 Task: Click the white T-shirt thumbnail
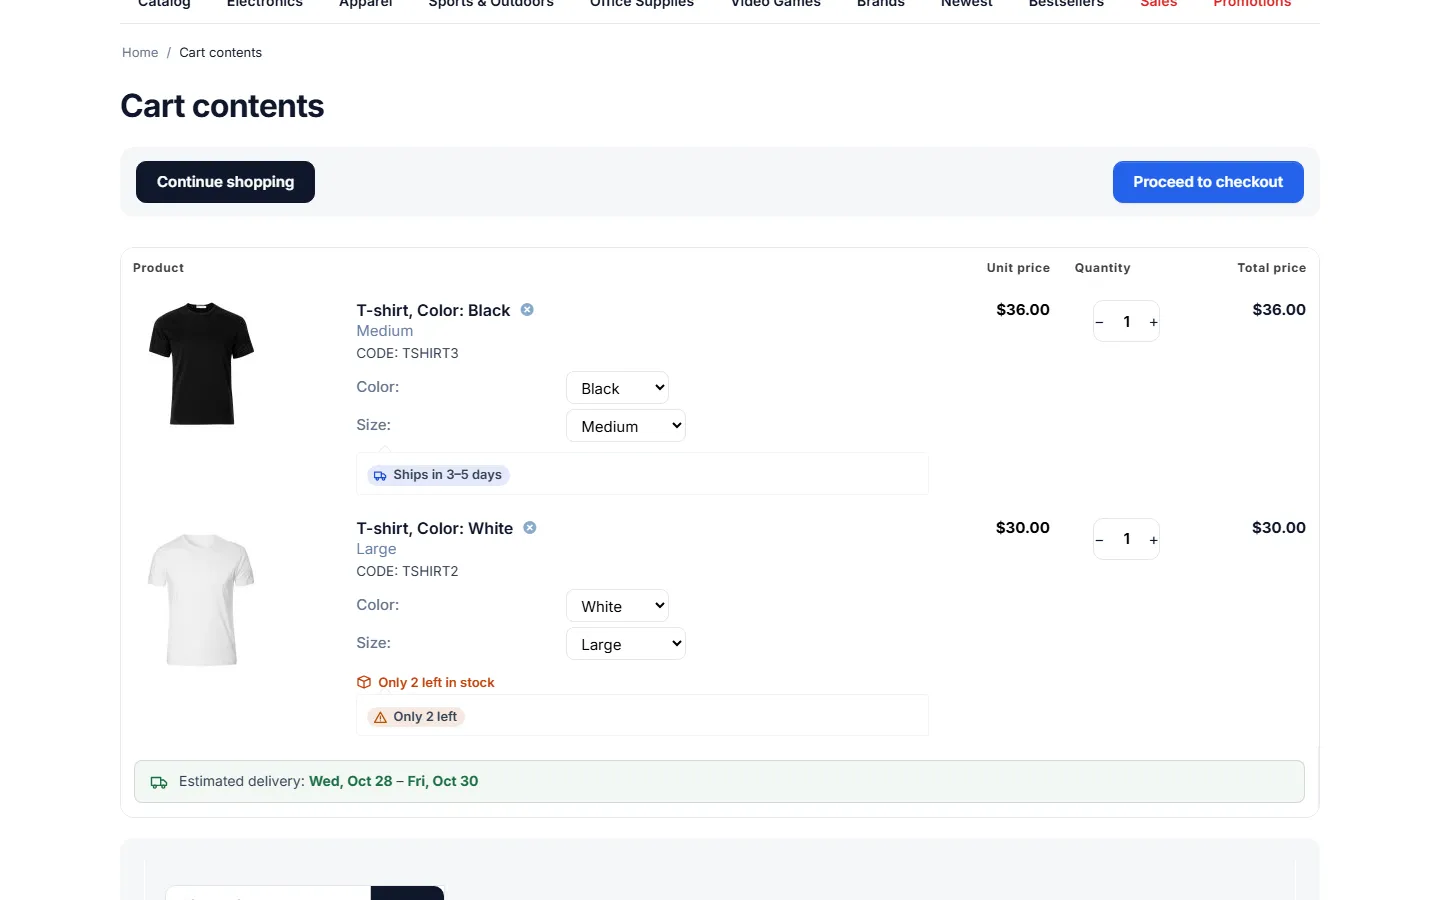(201, 600)
